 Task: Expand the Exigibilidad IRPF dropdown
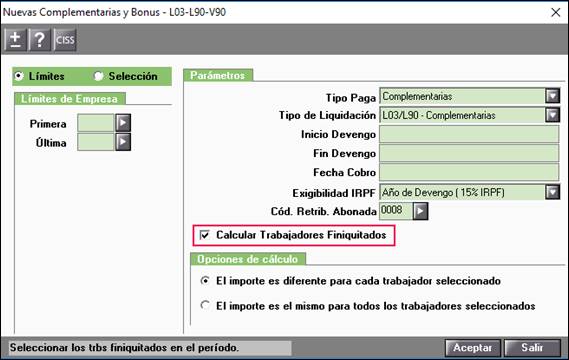coord(552,192)
